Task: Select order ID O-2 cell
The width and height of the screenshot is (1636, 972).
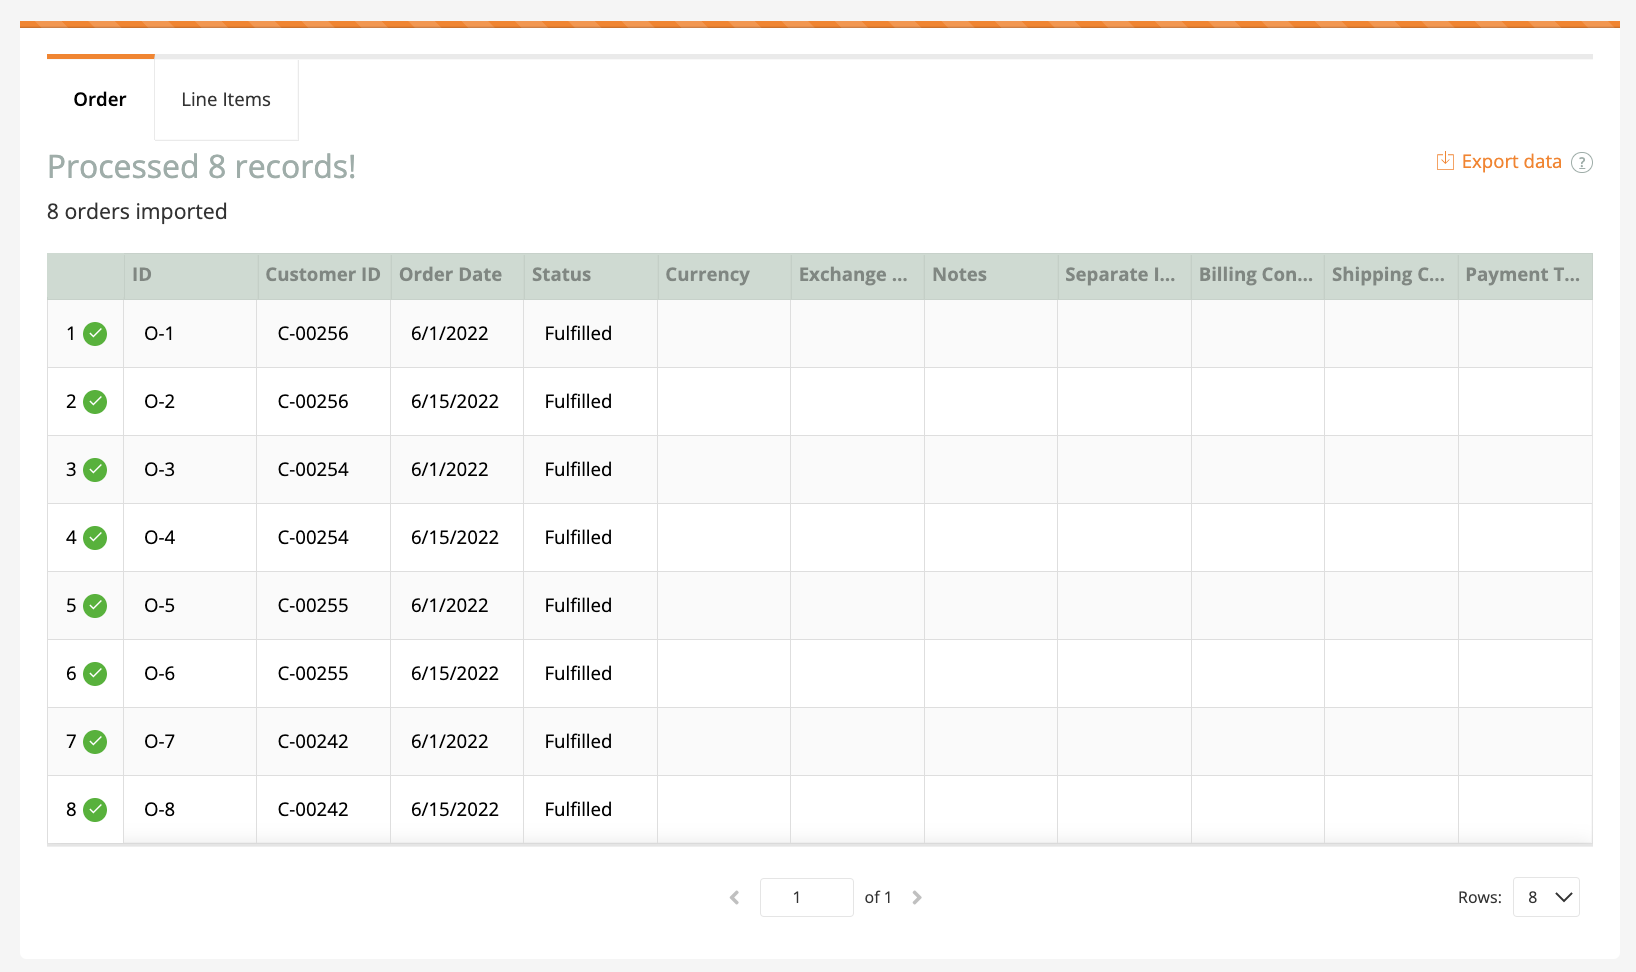Action: point(190,402)
